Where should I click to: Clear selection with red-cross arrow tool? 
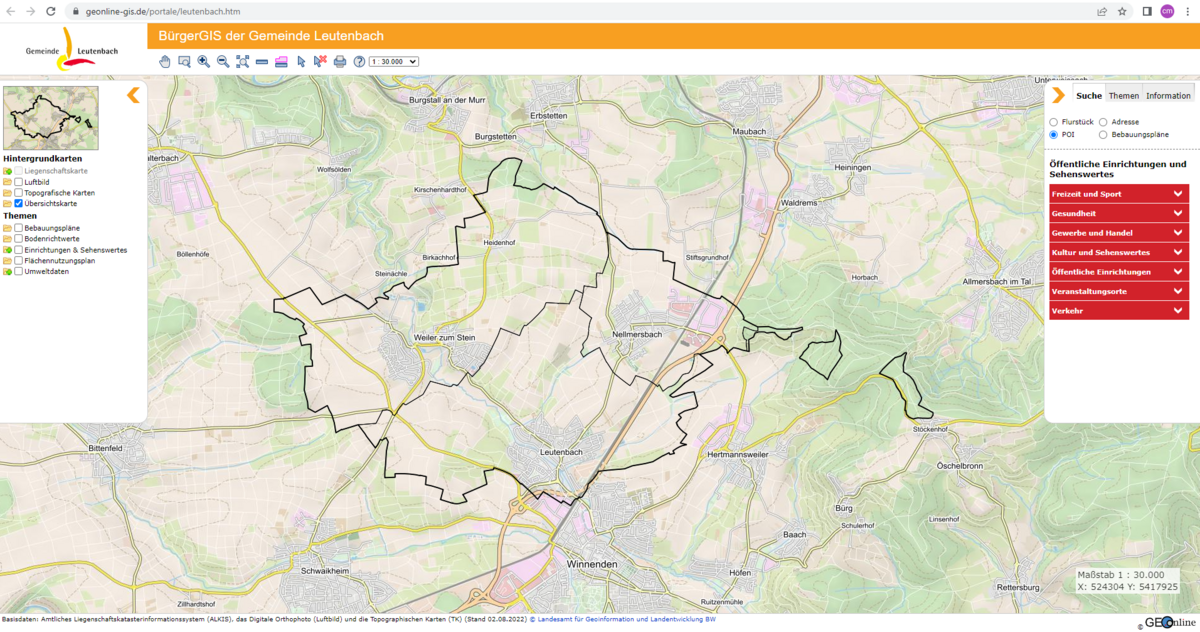pyautogui.click(x=320, y=61)
